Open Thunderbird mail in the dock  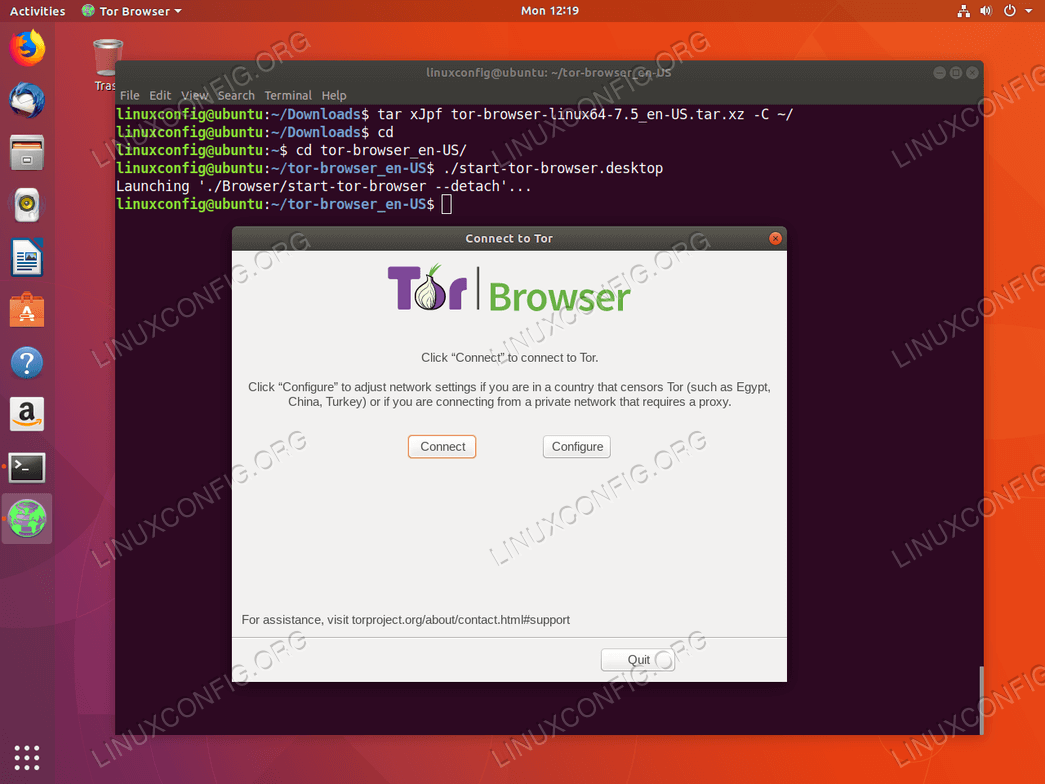[x=27, y=101]
